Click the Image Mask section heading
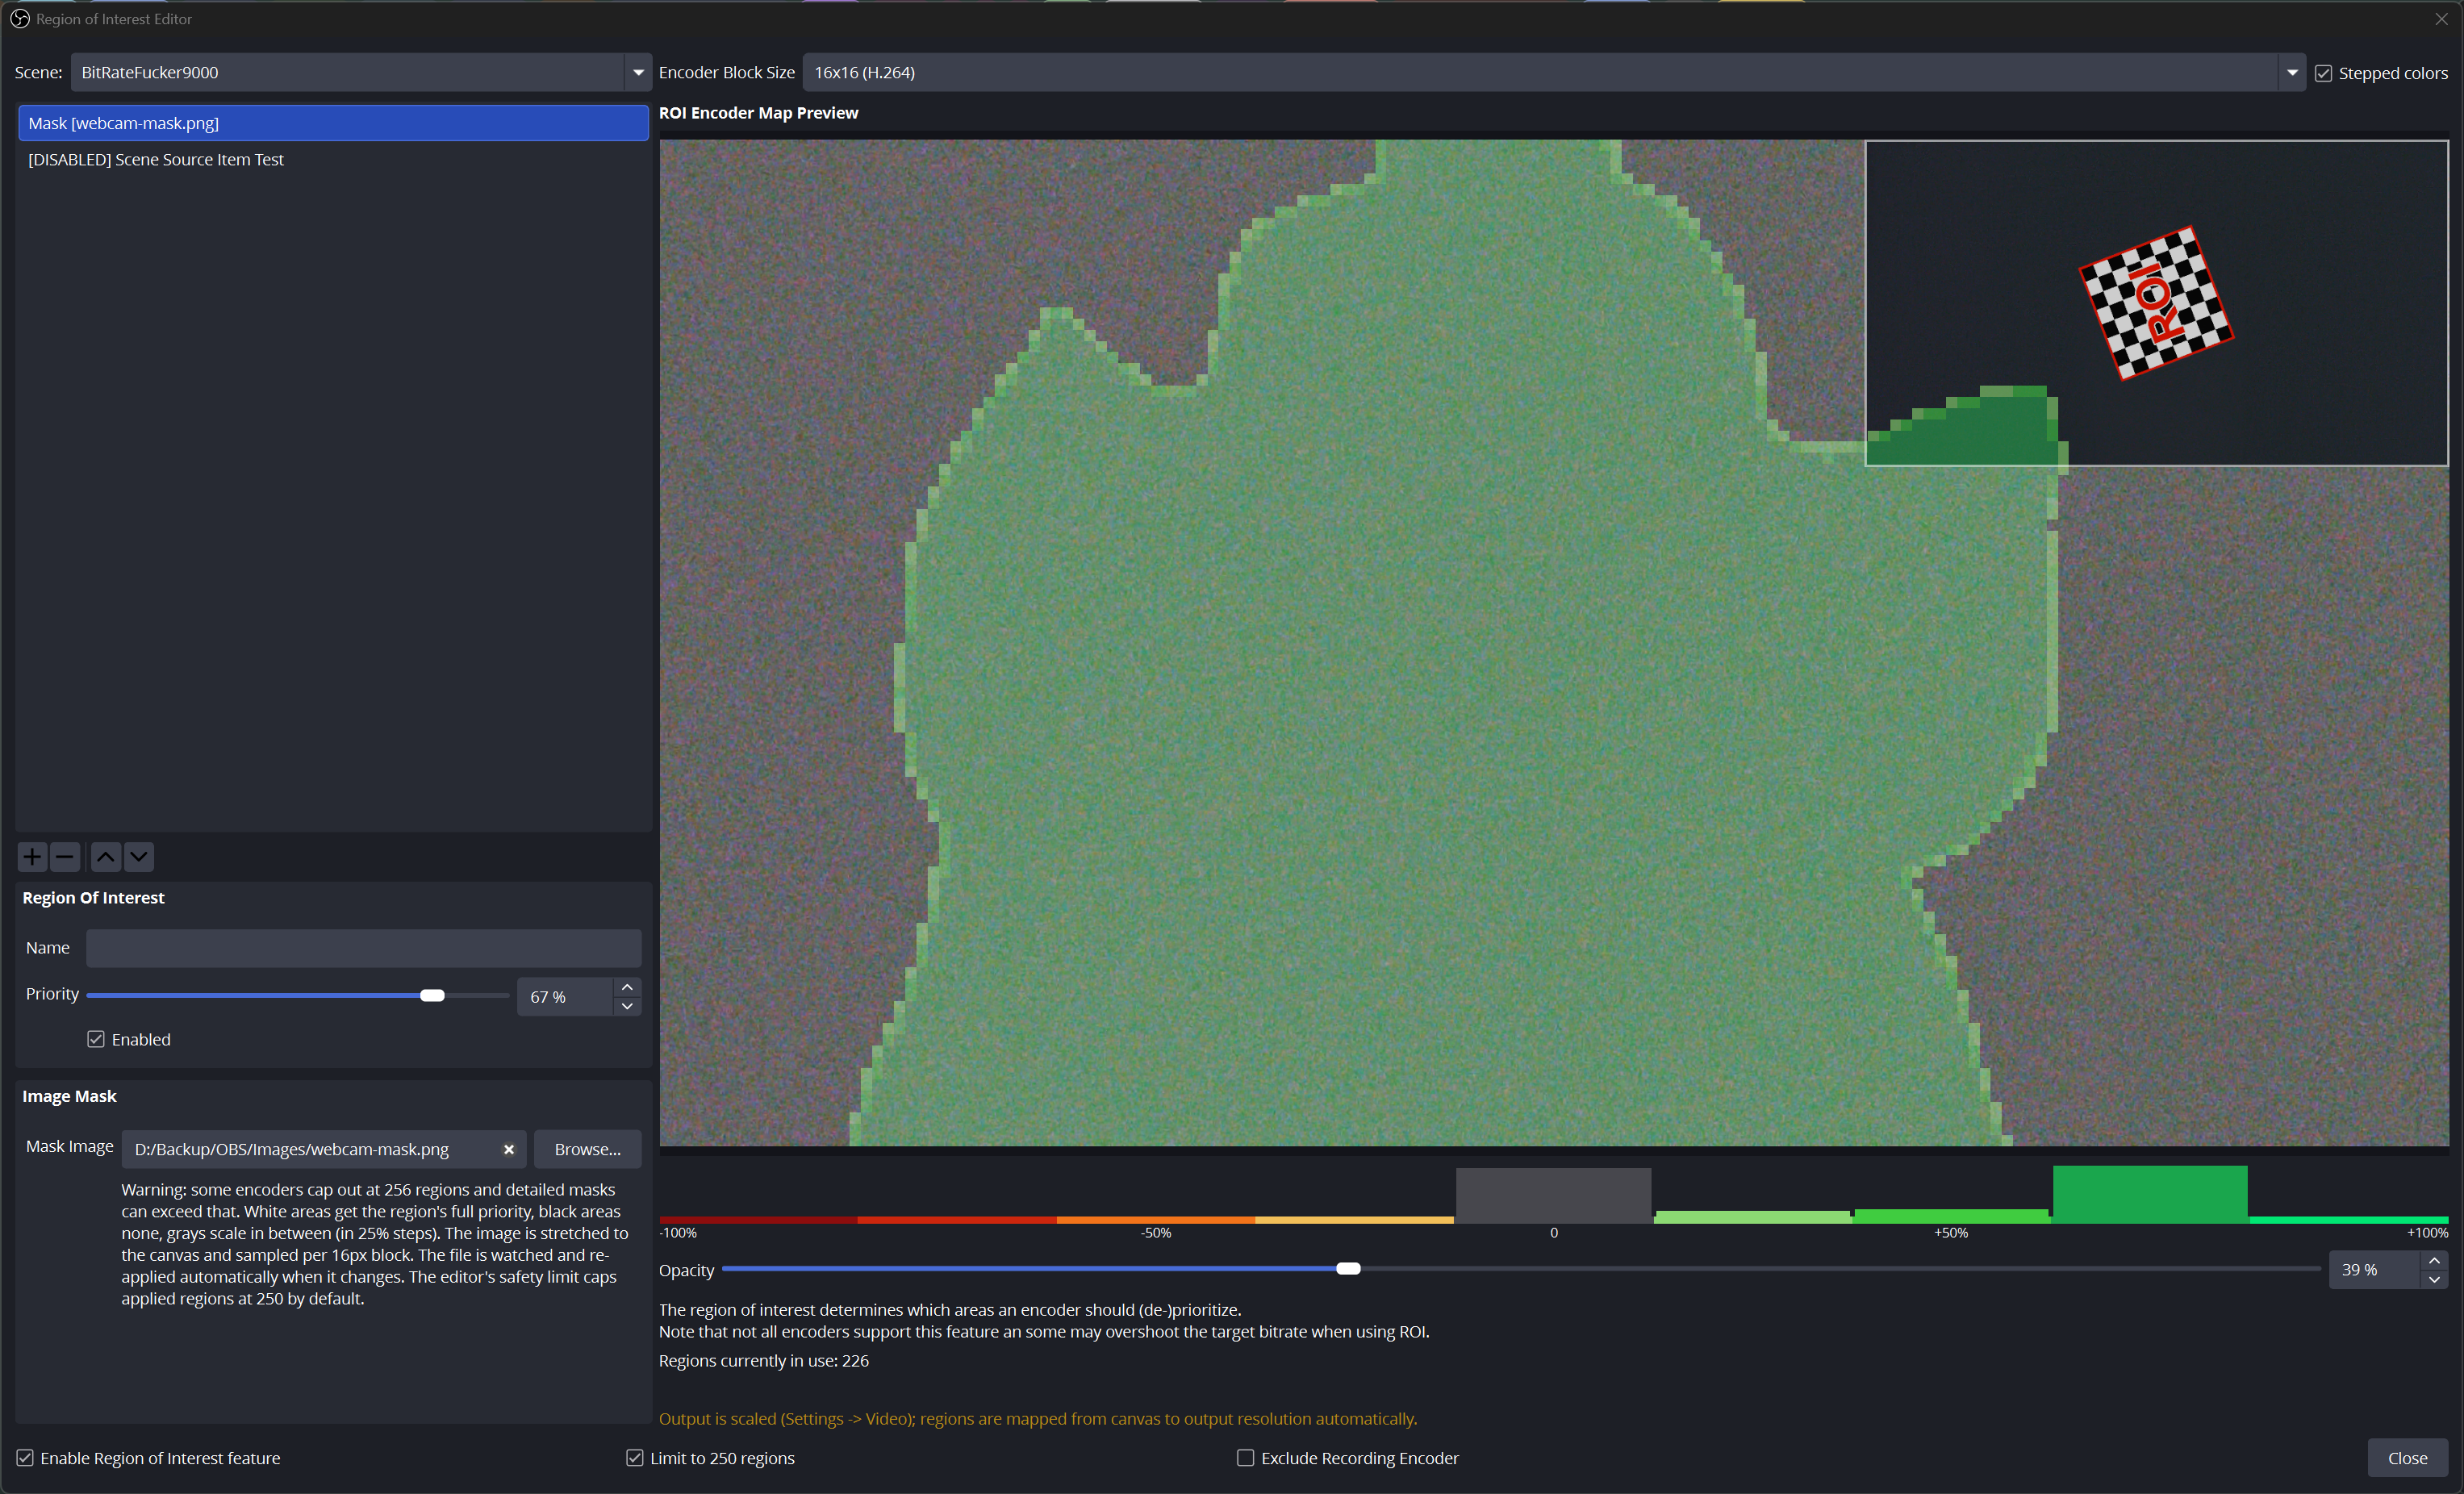Viewport: 2464px width, 1494px height. tap(70, 1097)
